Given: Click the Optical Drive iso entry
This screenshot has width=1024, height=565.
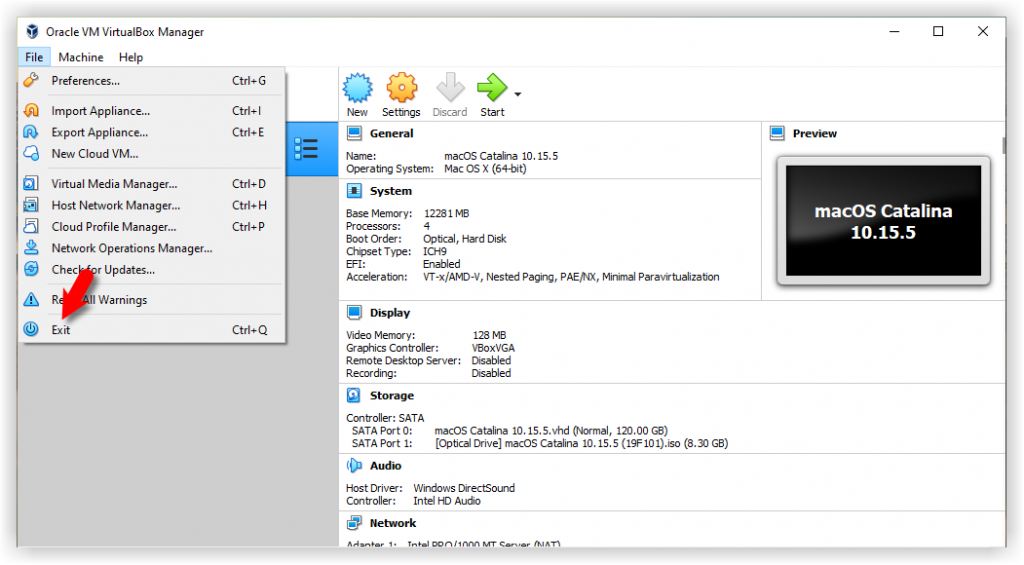Looking at the screenshot, I should coord(581,443).
